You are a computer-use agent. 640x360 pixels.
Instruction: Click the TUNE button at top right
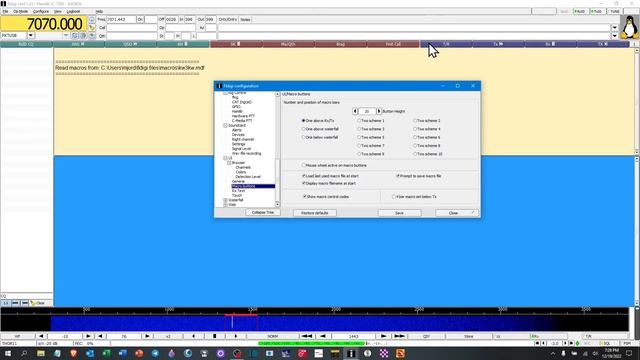(x=614, y=11)
